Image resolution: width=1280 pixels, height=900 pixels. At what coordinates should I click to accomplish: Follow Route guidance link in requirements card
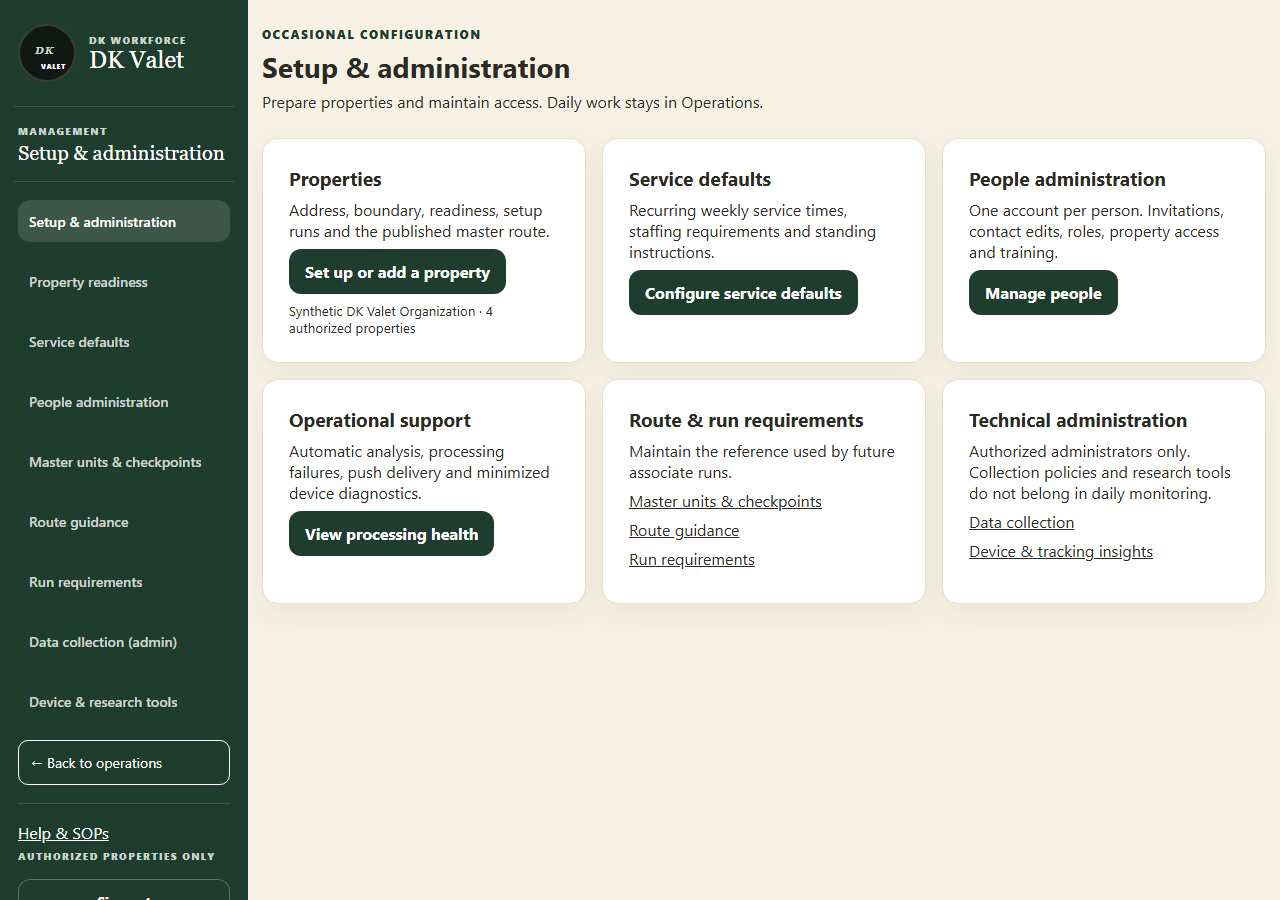click(684, 531)
